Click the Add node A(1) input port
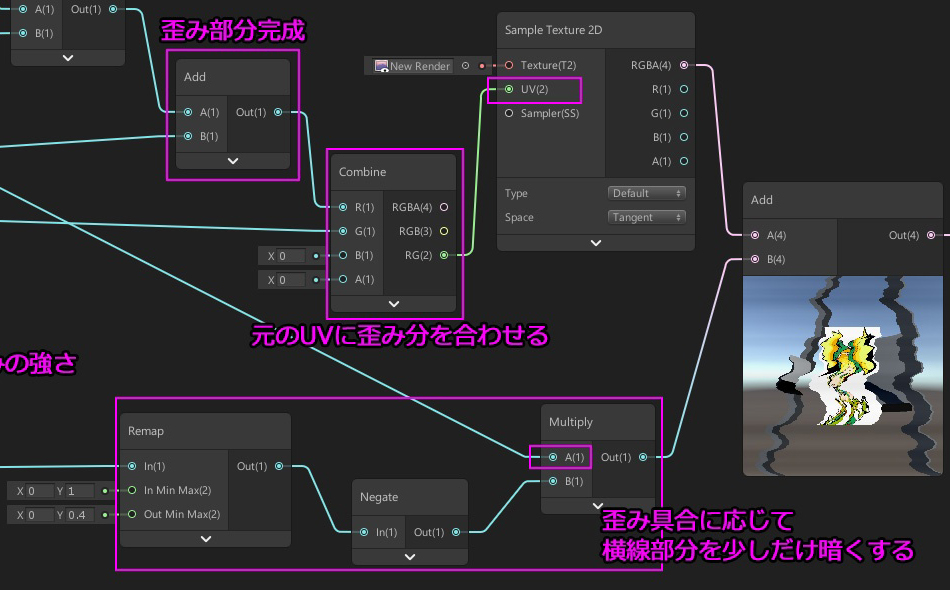Viewport: 950px width, 590px height. coord(188,112)
